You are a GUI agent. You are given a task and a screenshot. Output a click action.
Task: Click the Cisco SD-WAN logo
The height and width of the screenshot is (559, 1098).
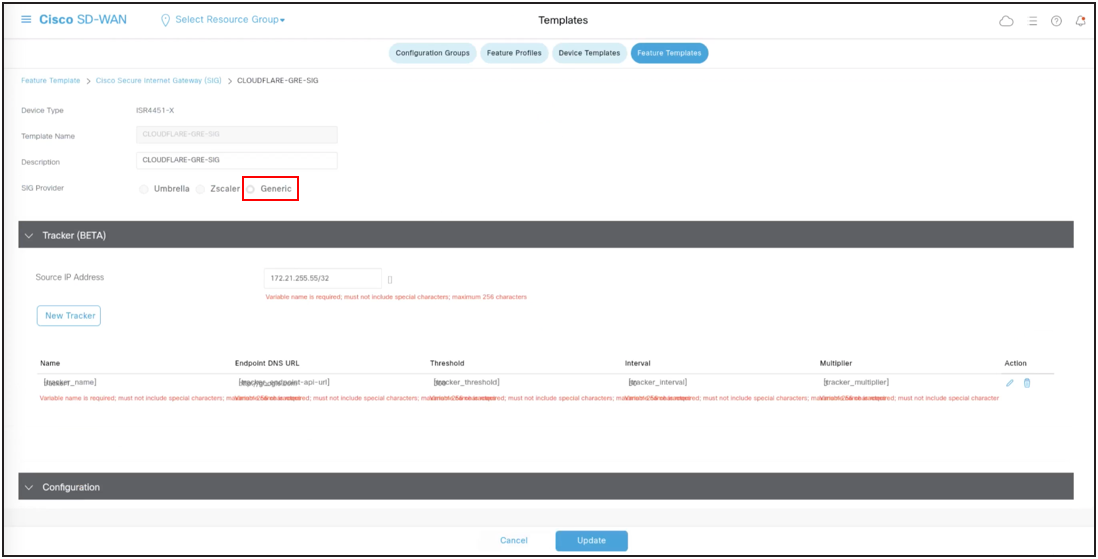tap(83, 20)
